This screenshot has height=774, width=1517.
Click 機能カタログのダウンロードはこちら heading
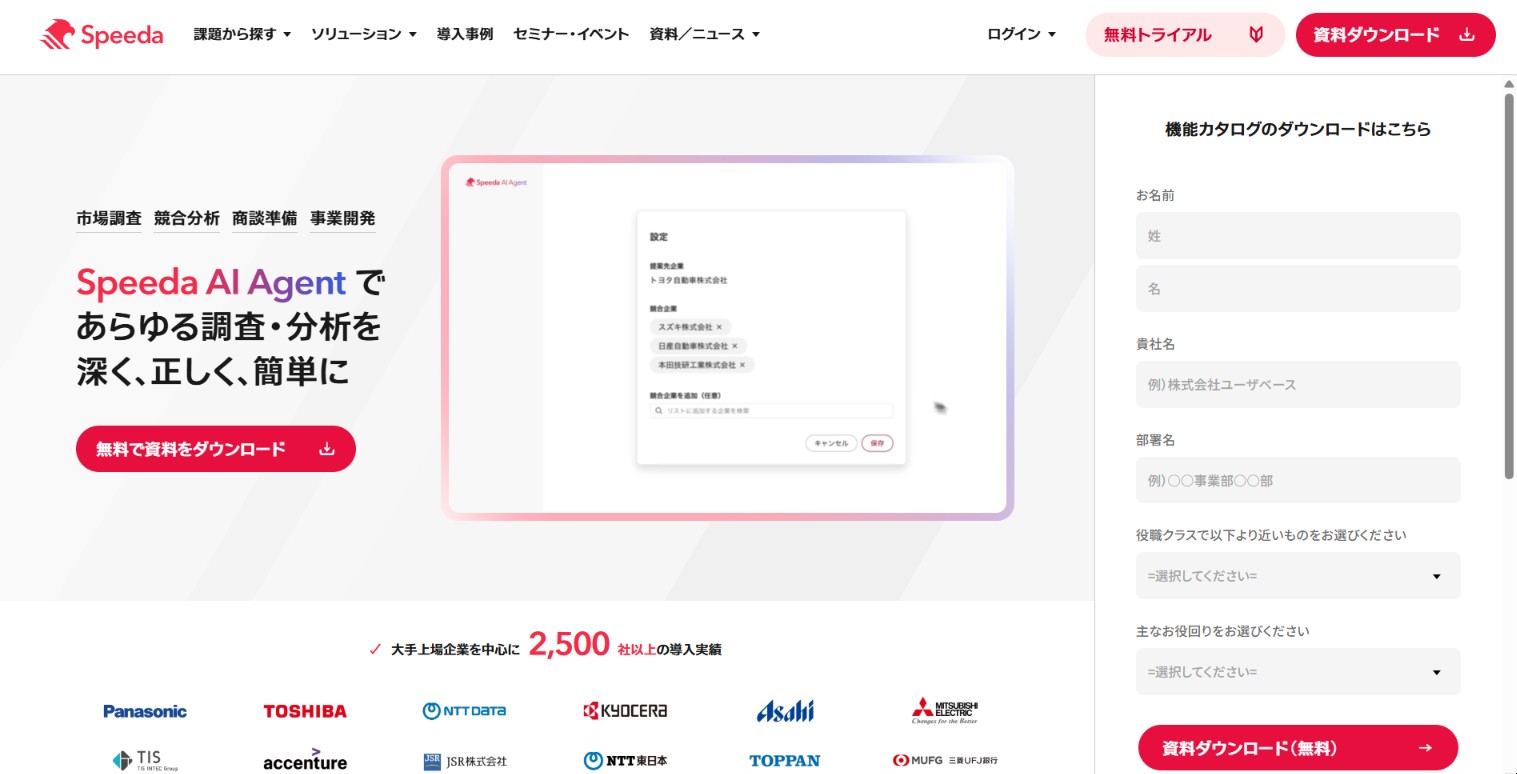tap(1298, 129)
